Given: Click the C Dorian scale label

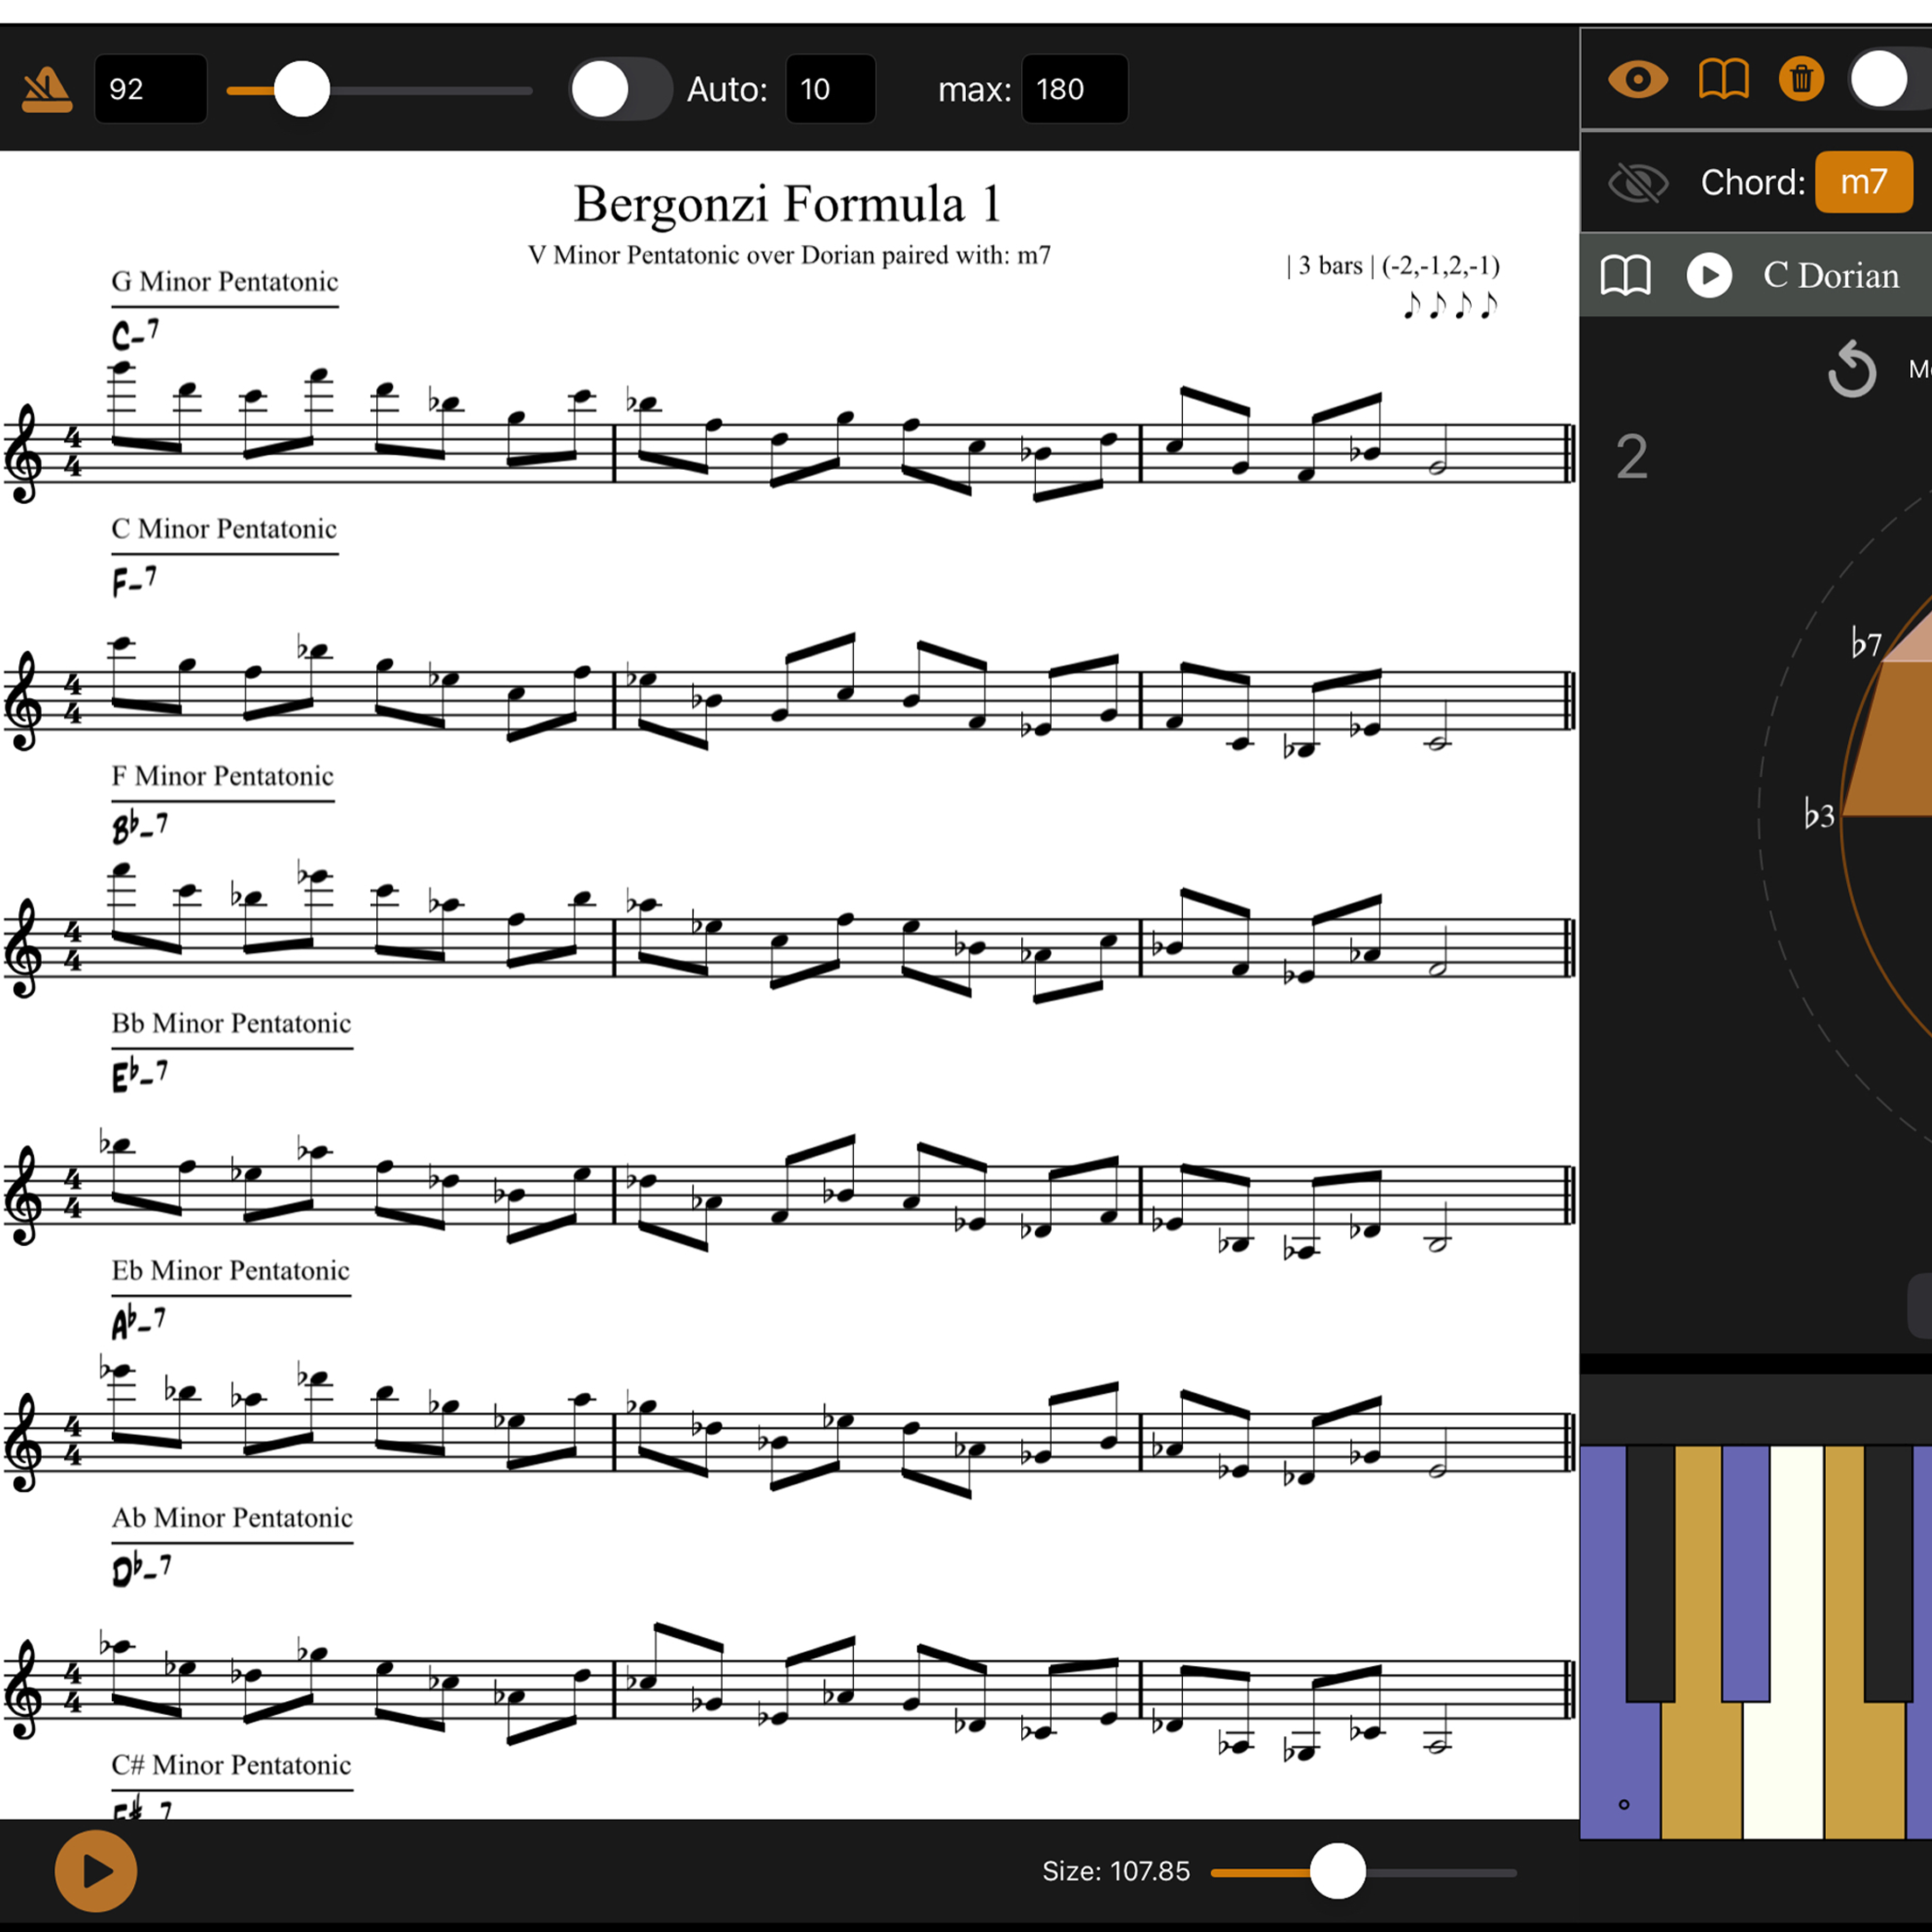Looking at the screenshot, I should 1830,275.
